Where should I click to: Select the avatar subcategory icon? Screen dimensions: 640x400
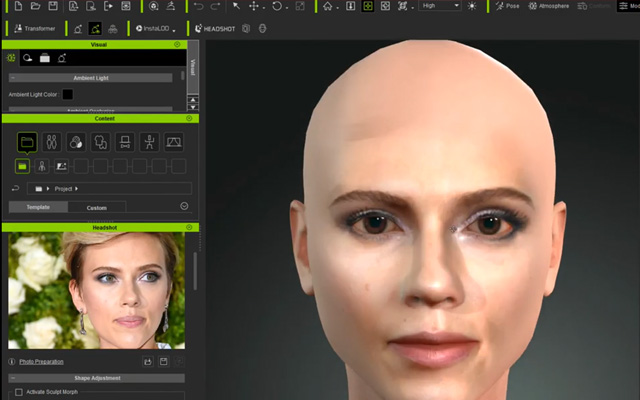42,167
